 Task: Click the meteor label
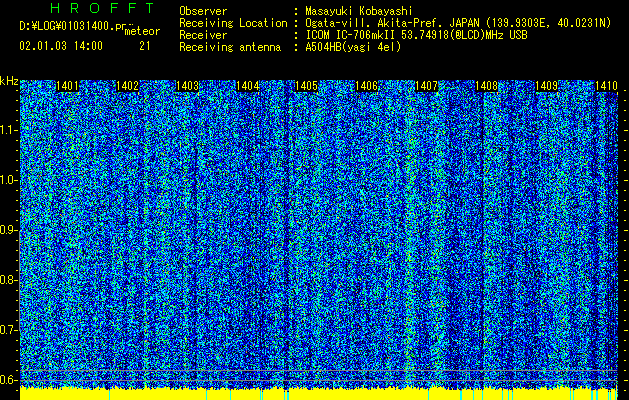click(142, 31)
